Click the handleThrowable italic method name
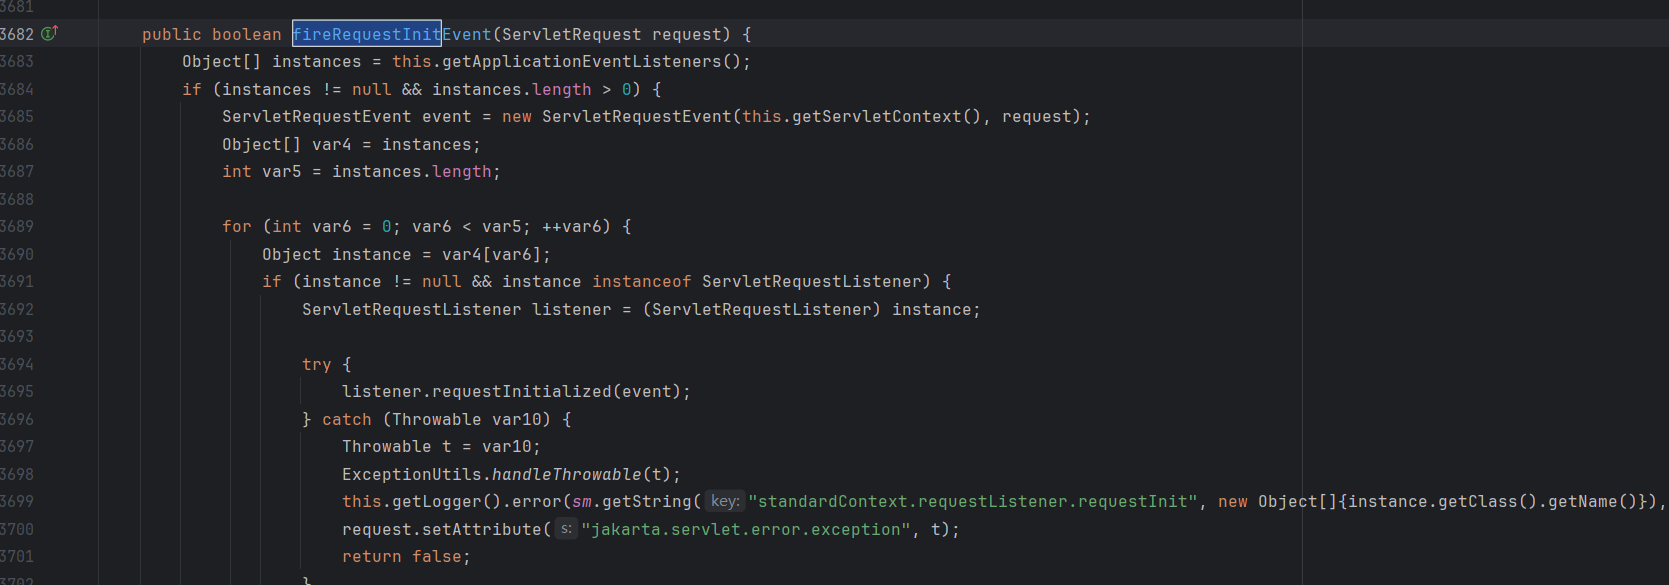The width and height of the screenshot is (1669, 585). click(x=566, y=474)
